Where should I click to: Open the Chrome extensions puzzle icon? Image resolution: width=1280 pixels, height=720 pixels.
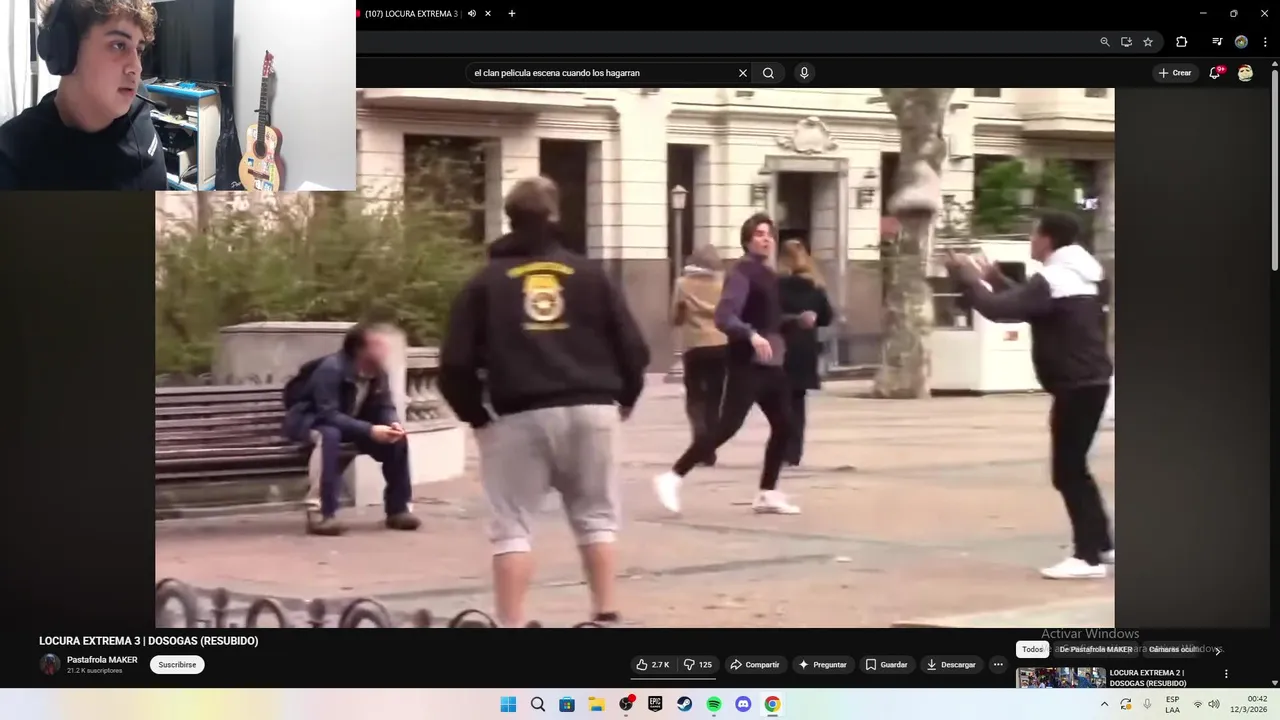(1181, 42)
